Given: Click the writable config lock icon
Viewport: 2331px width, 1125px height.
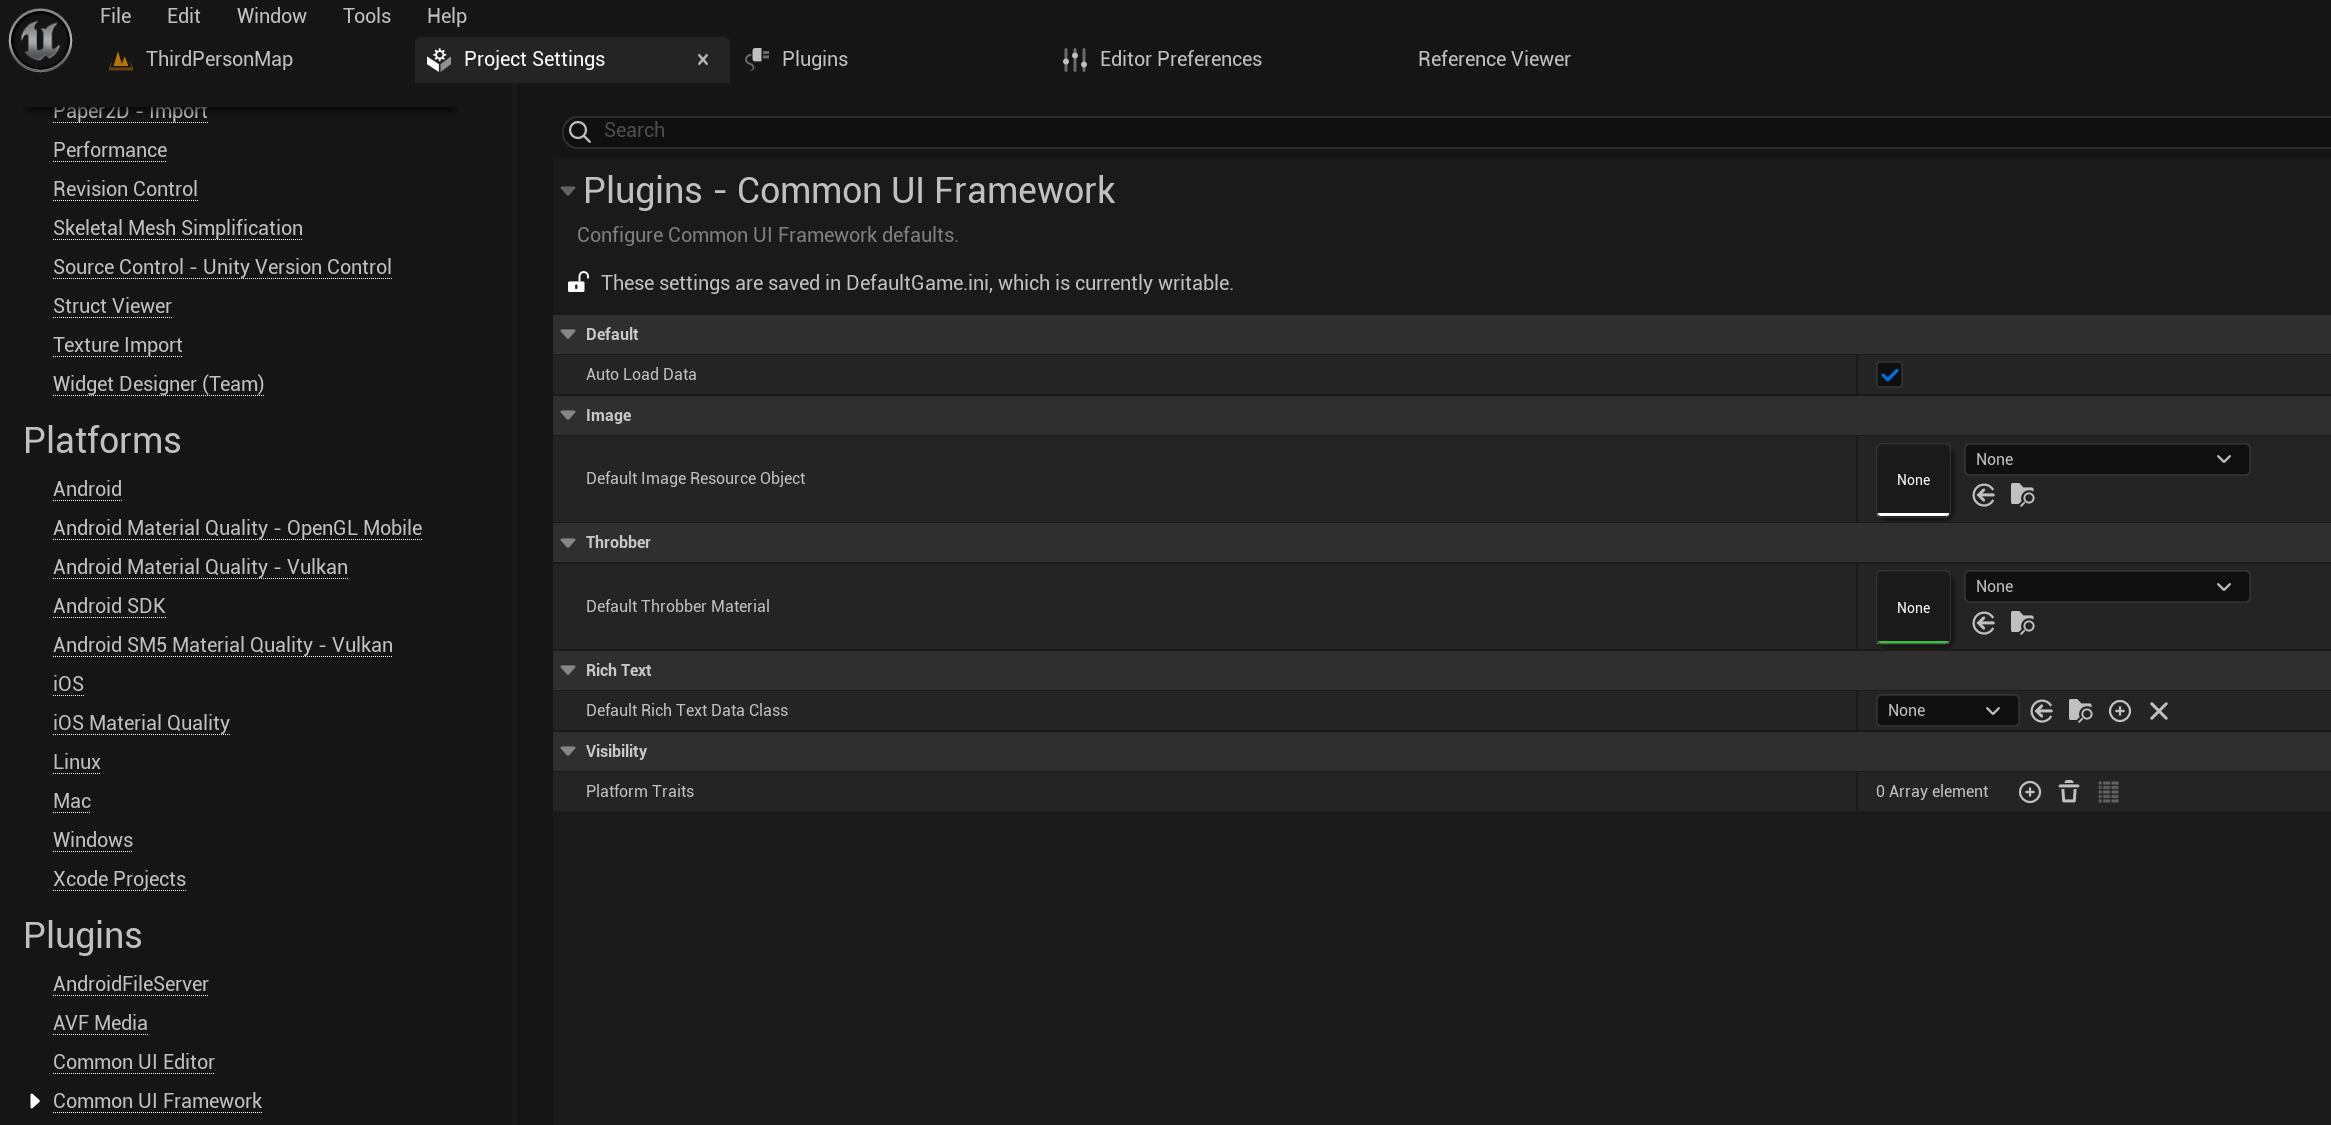Looking at the screenshot, I should [578, 283].
